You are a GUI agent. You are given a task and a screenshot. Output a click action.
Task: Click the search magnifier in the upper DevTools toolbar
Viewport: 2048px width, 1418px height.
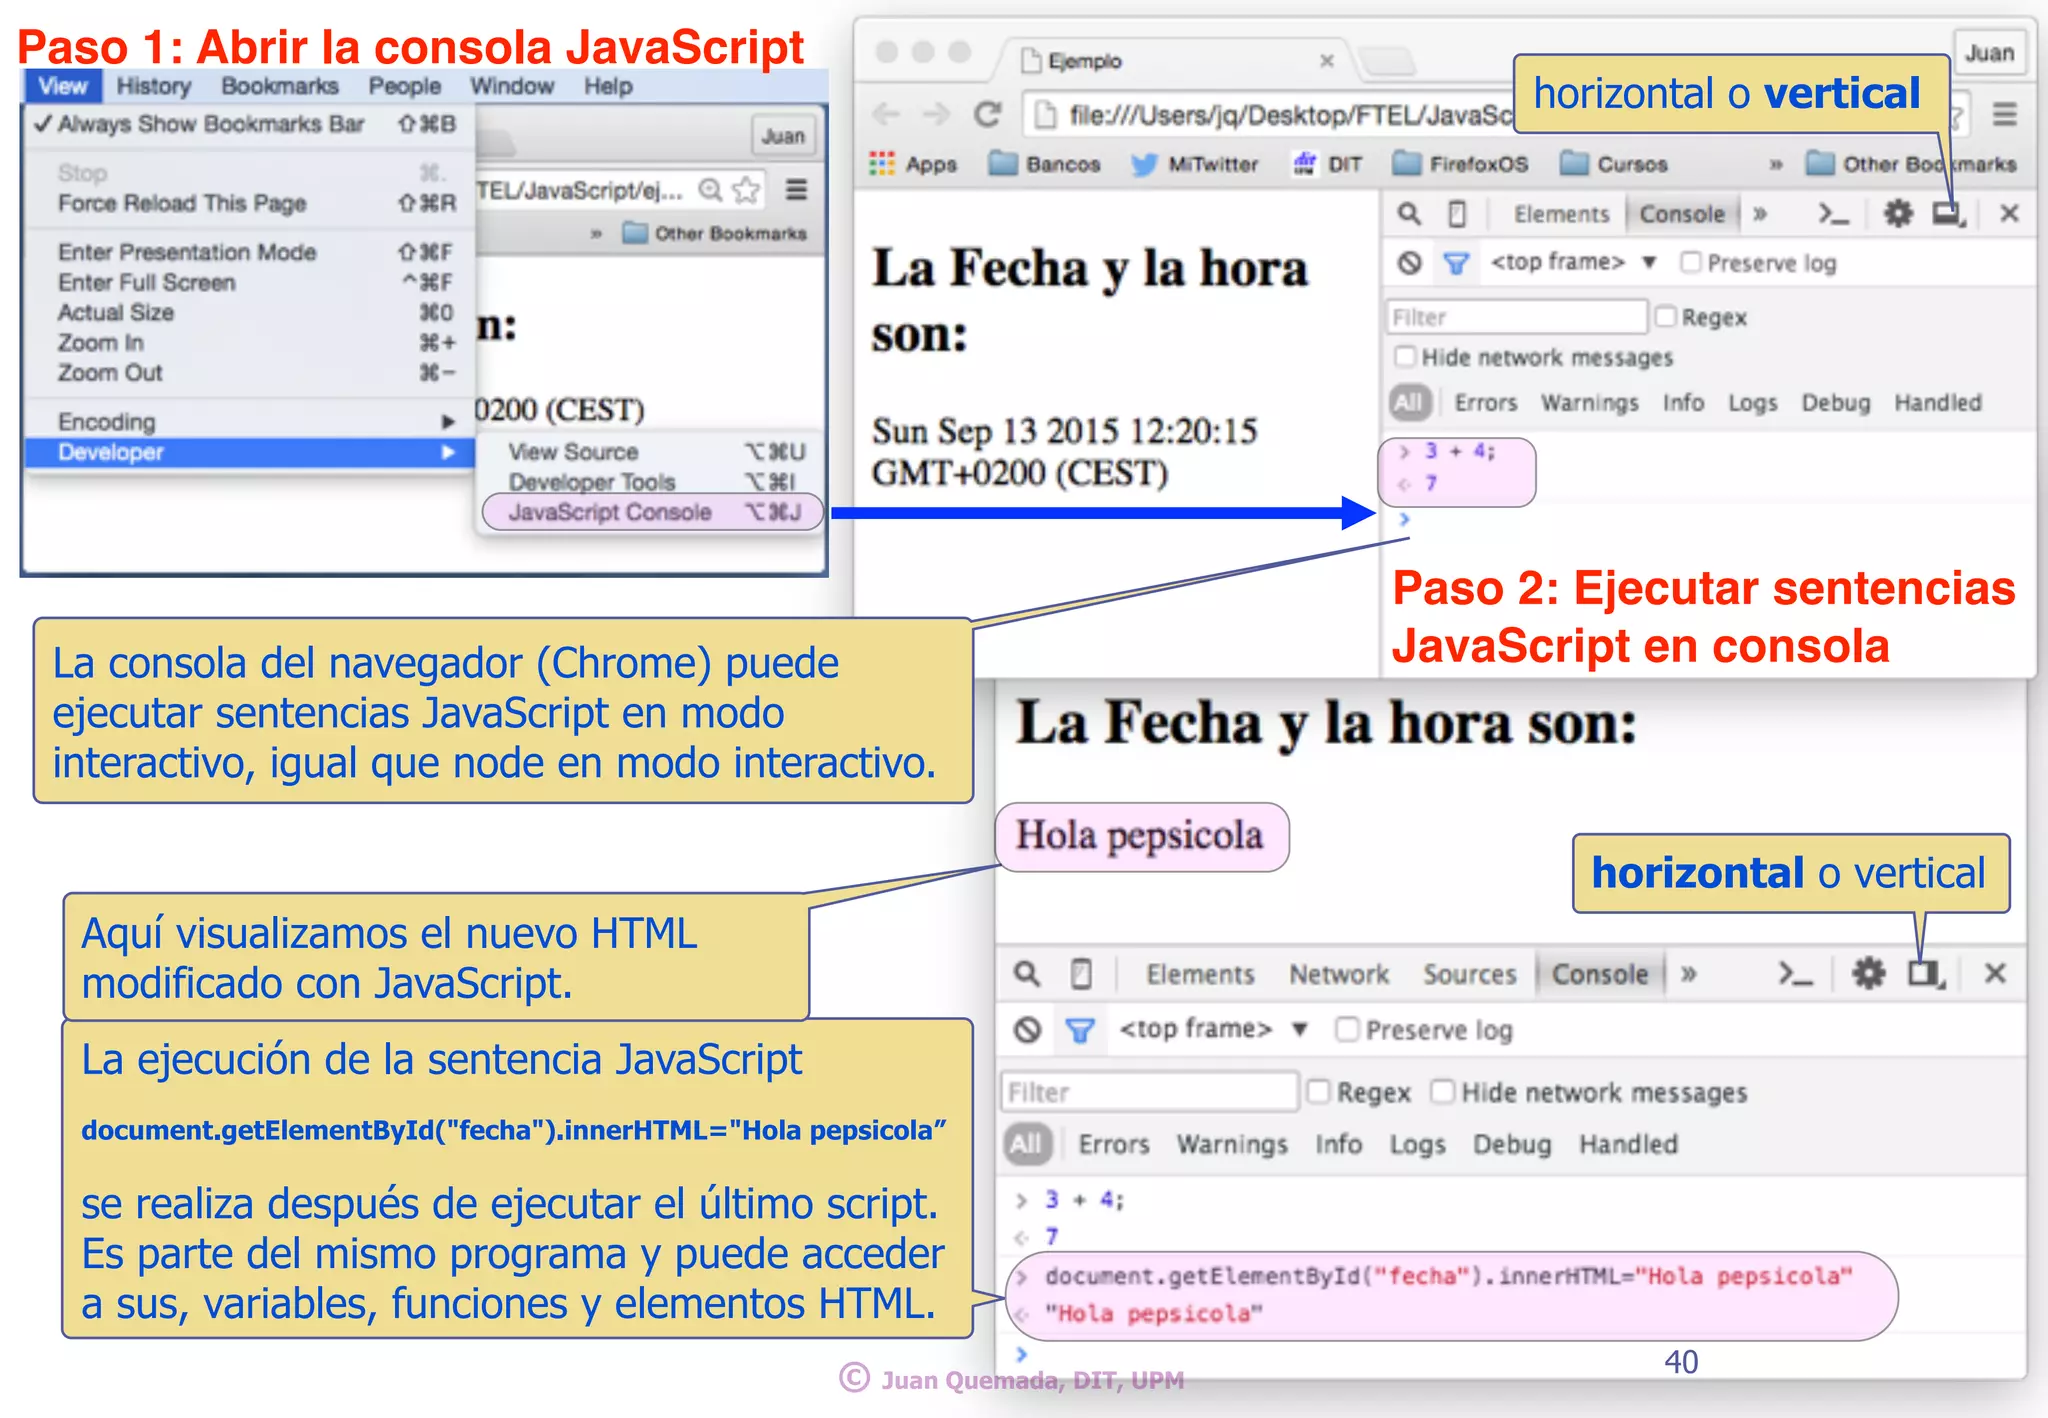pos(1409,214)
